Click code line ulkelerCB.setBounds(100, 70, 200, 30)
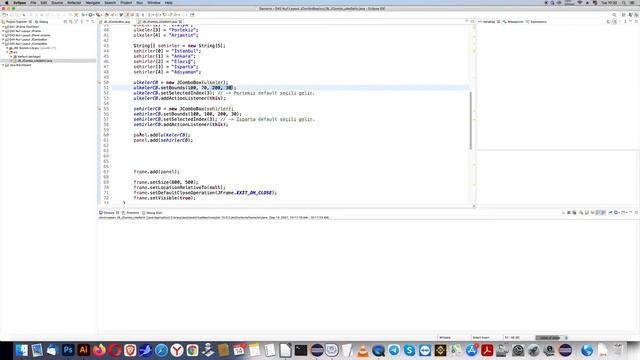The height and width of the screenshot is (360, 640). point(185,88)
